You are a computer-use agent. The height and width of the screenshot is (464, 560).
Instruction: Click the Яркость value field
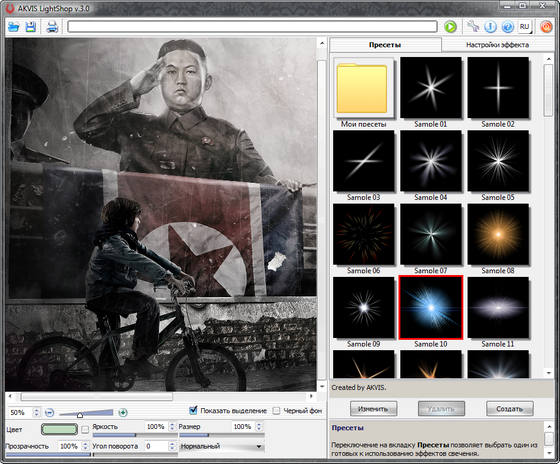(x=156, y=426)
